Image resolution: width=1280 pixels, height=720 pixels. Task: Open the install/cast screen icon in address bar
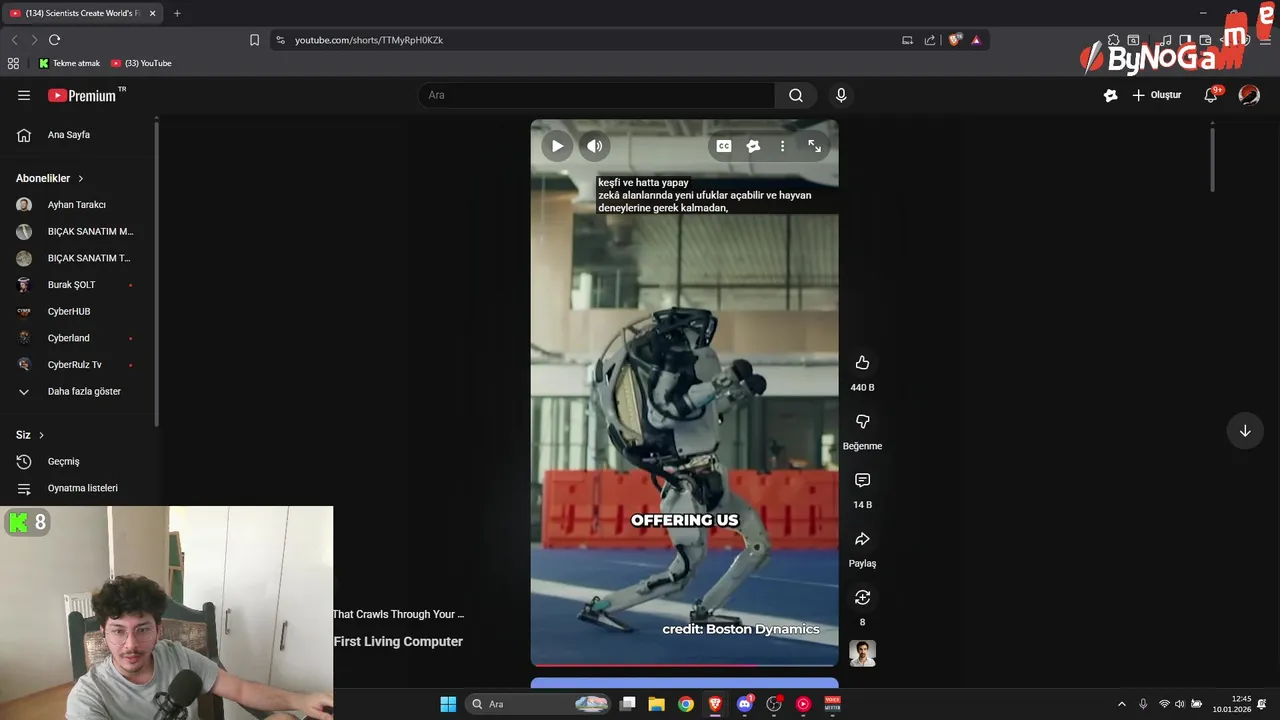click(x=907, y=40)
